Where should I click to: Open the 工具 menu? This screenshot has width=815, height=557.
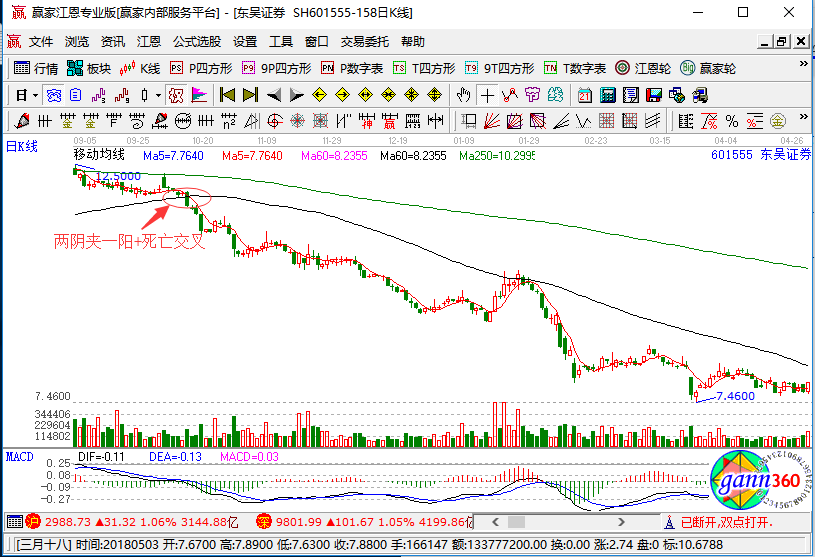281,42
